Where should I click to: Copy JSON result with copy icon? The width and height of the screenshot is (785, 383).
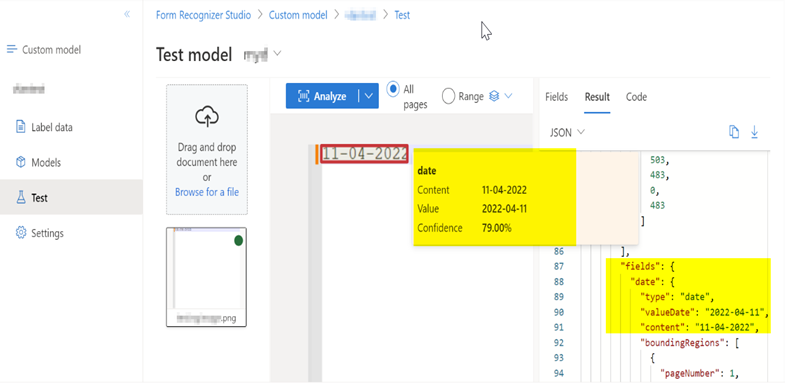point(734,132)
